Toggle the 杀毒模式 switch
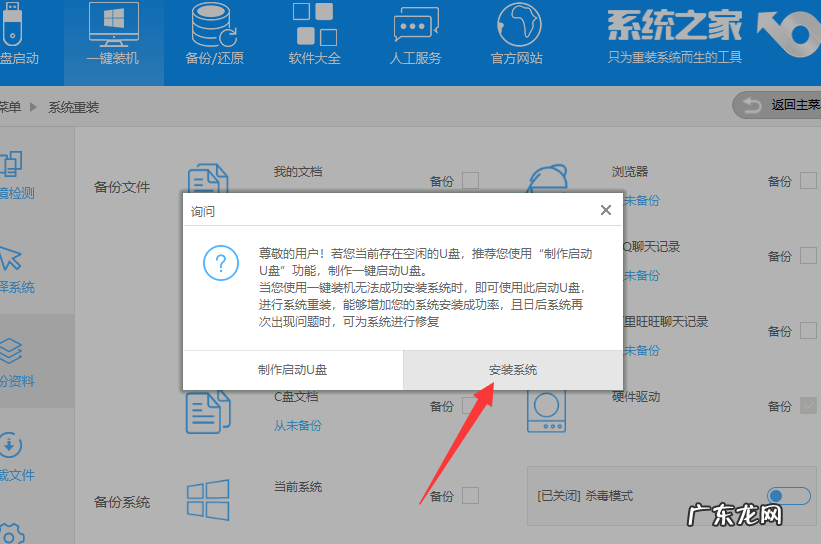 coord(789,495)
